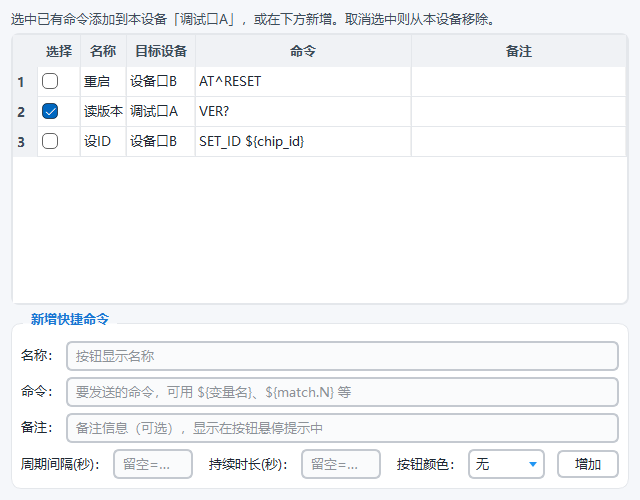
Task: Click the 调试口A target device cell
Action: tap(161, 111)
